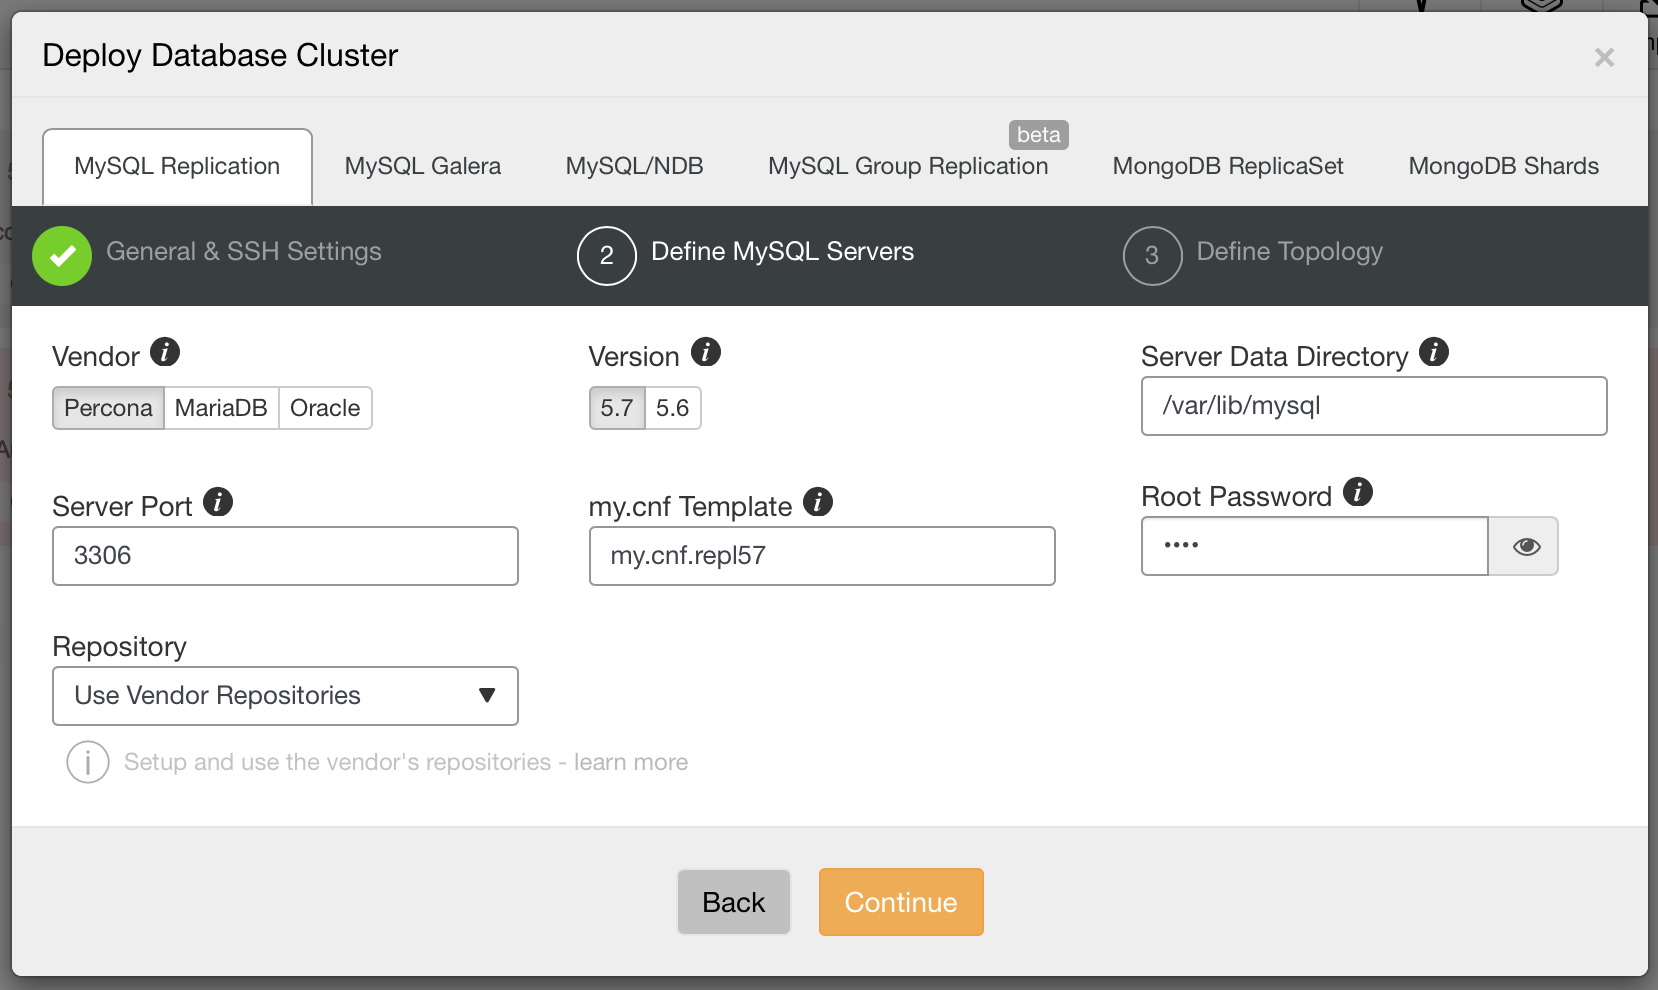The height and width of the screenshot is (990, 1658).
Task: Click the Back button
Action: pos(734,902)
